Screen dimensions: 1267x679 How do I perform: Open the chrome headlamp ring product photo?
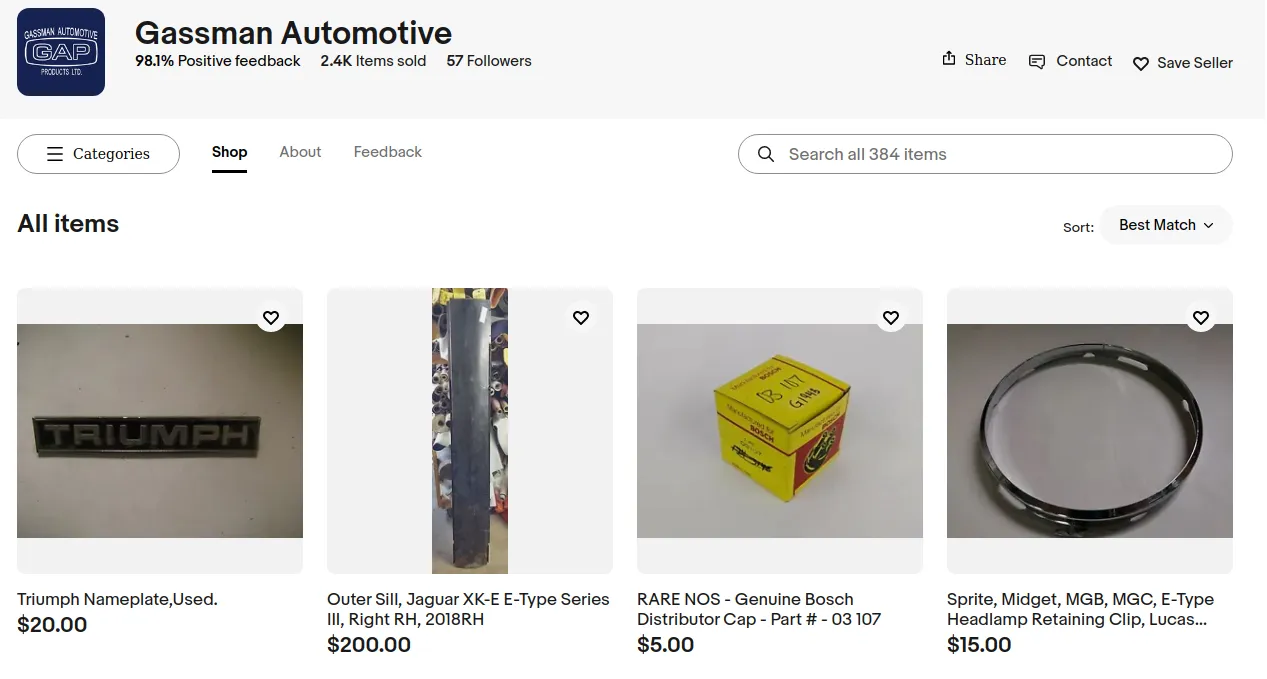pyautogui.click(x=1090, y=431)
